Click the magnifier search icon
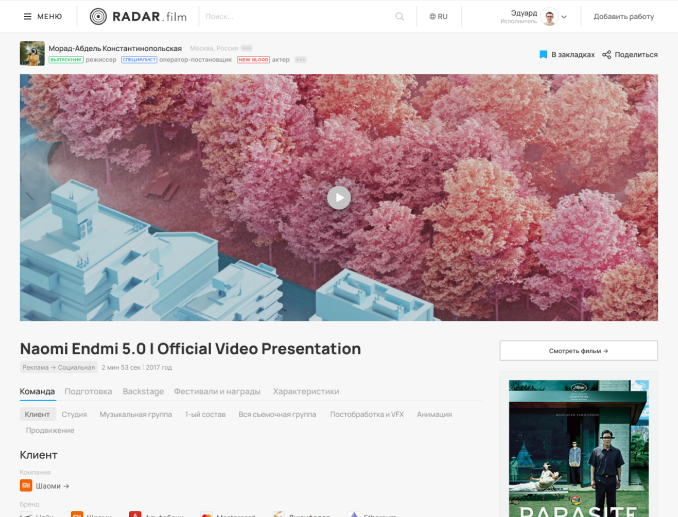This screenshot has height=517, width=678. tap(400, 16)
